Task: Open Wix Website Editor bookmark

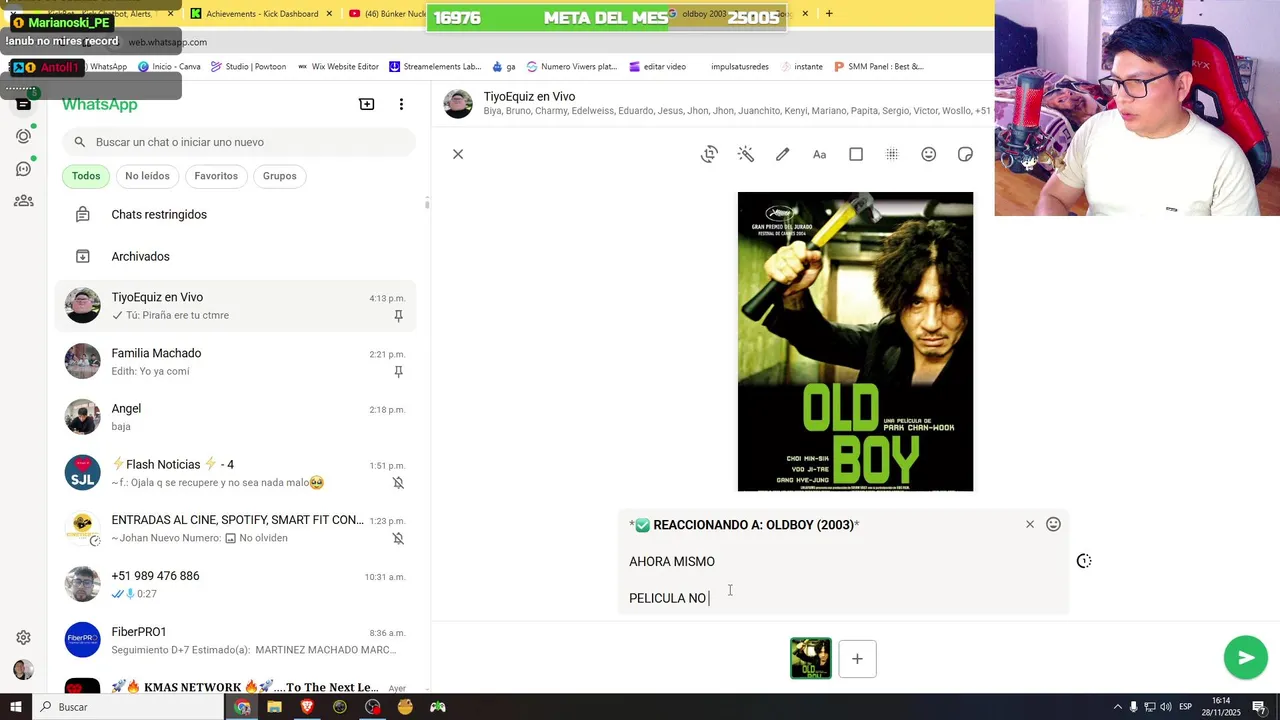Action: [337, 67]
